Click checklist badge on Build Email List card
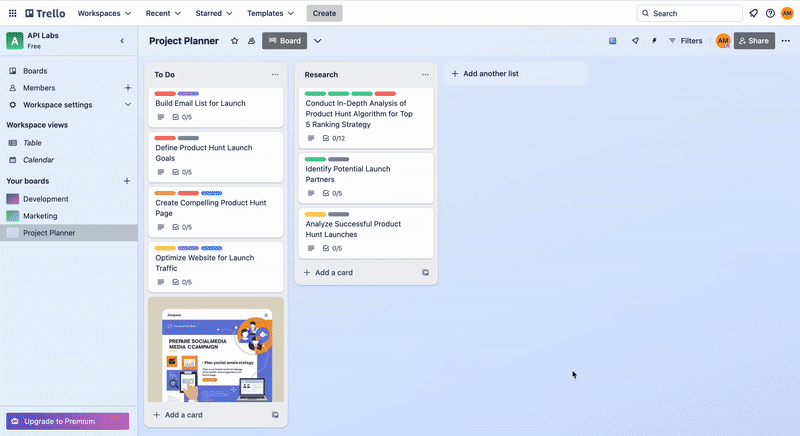This screenshot has height=436, width=800. click(181, 117)
